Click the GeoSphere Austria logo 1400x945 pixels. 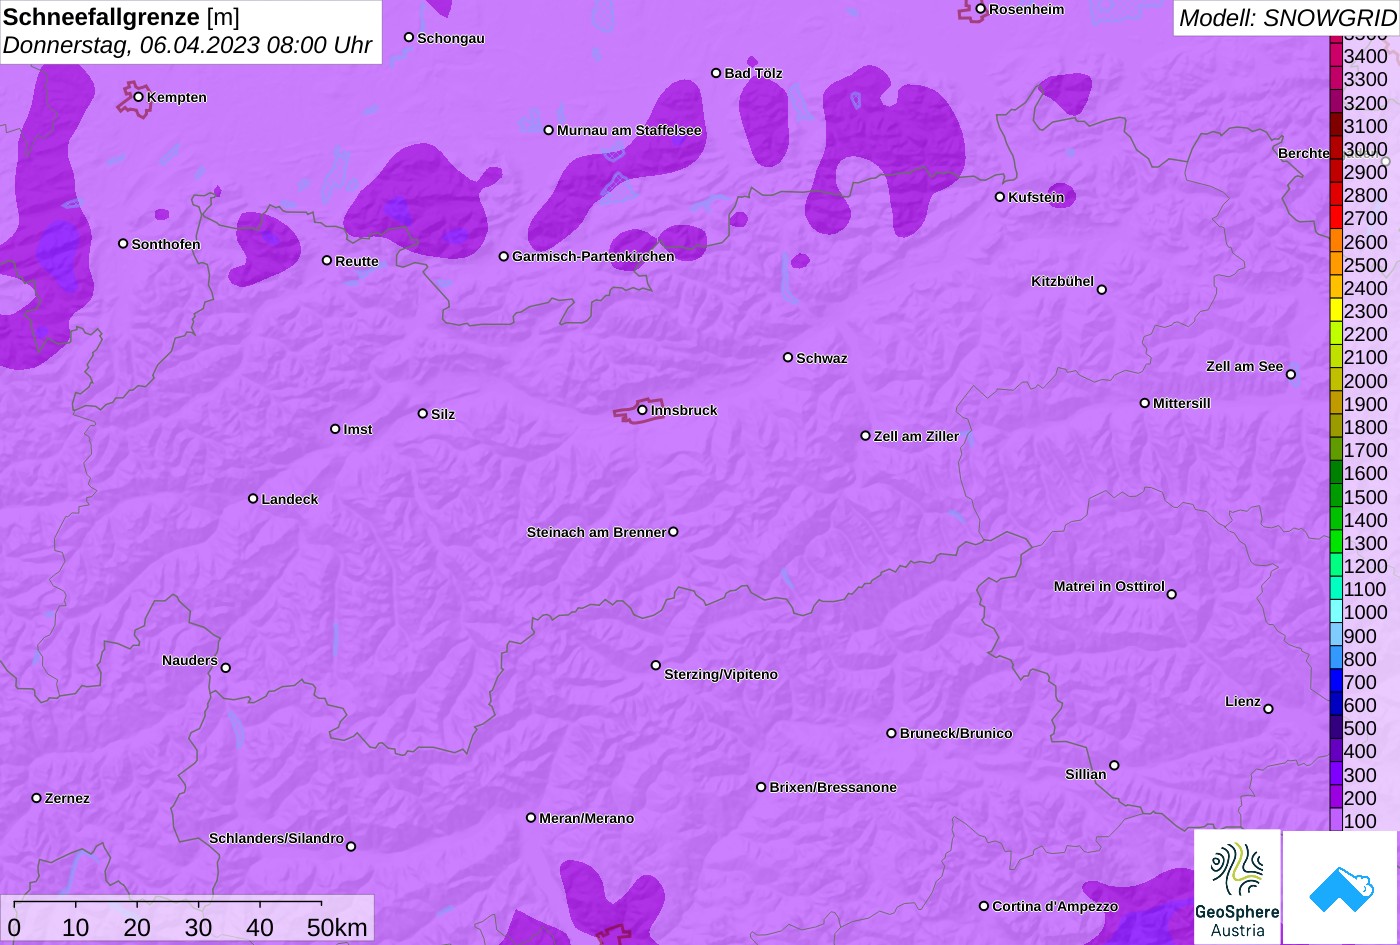(x=1237, y=887)
